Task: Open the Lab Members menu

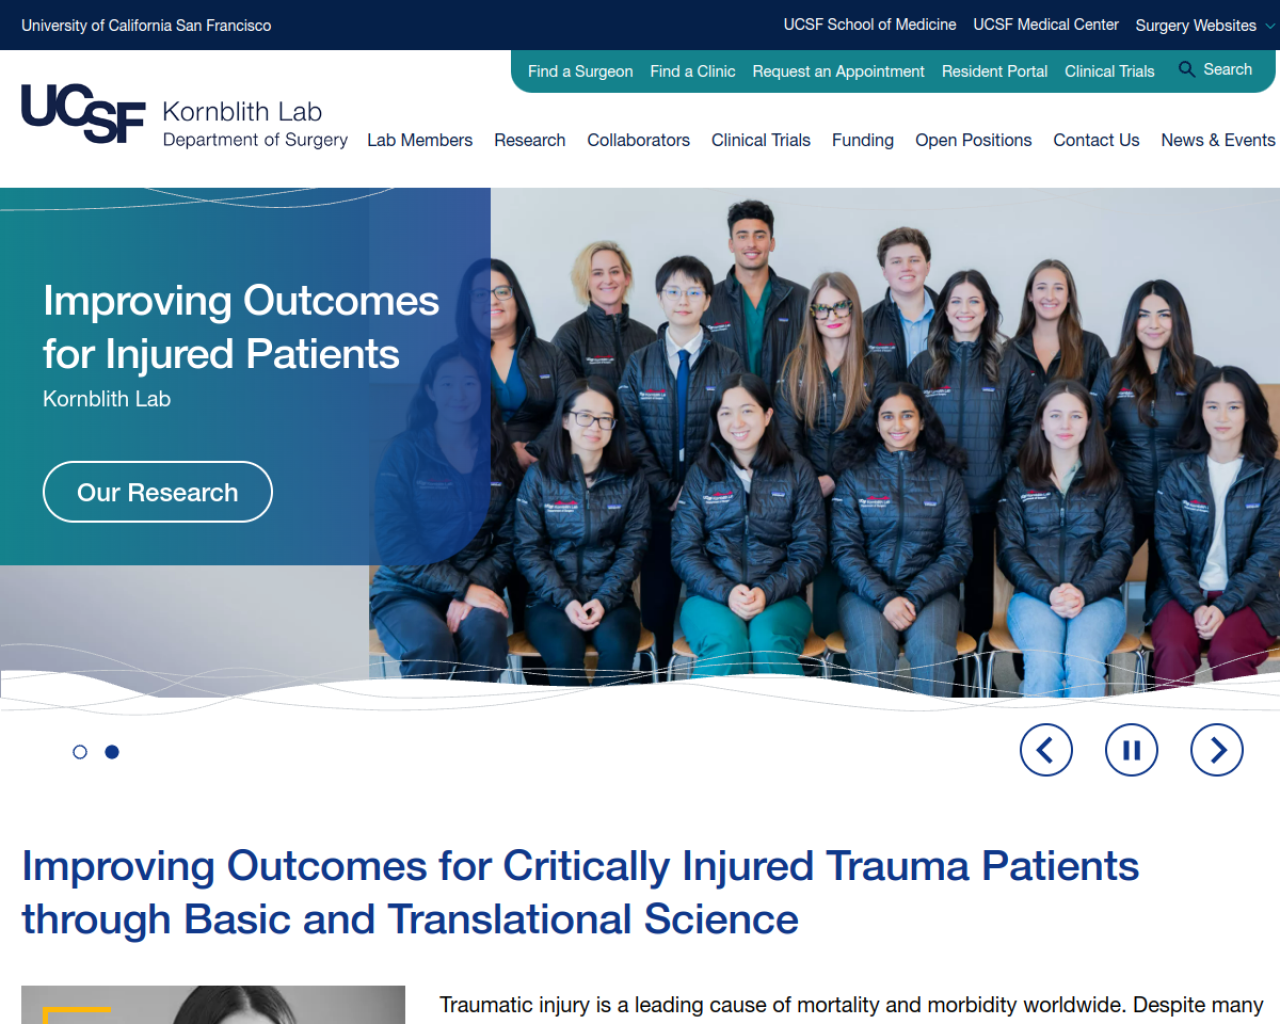Action: [420, 140]
